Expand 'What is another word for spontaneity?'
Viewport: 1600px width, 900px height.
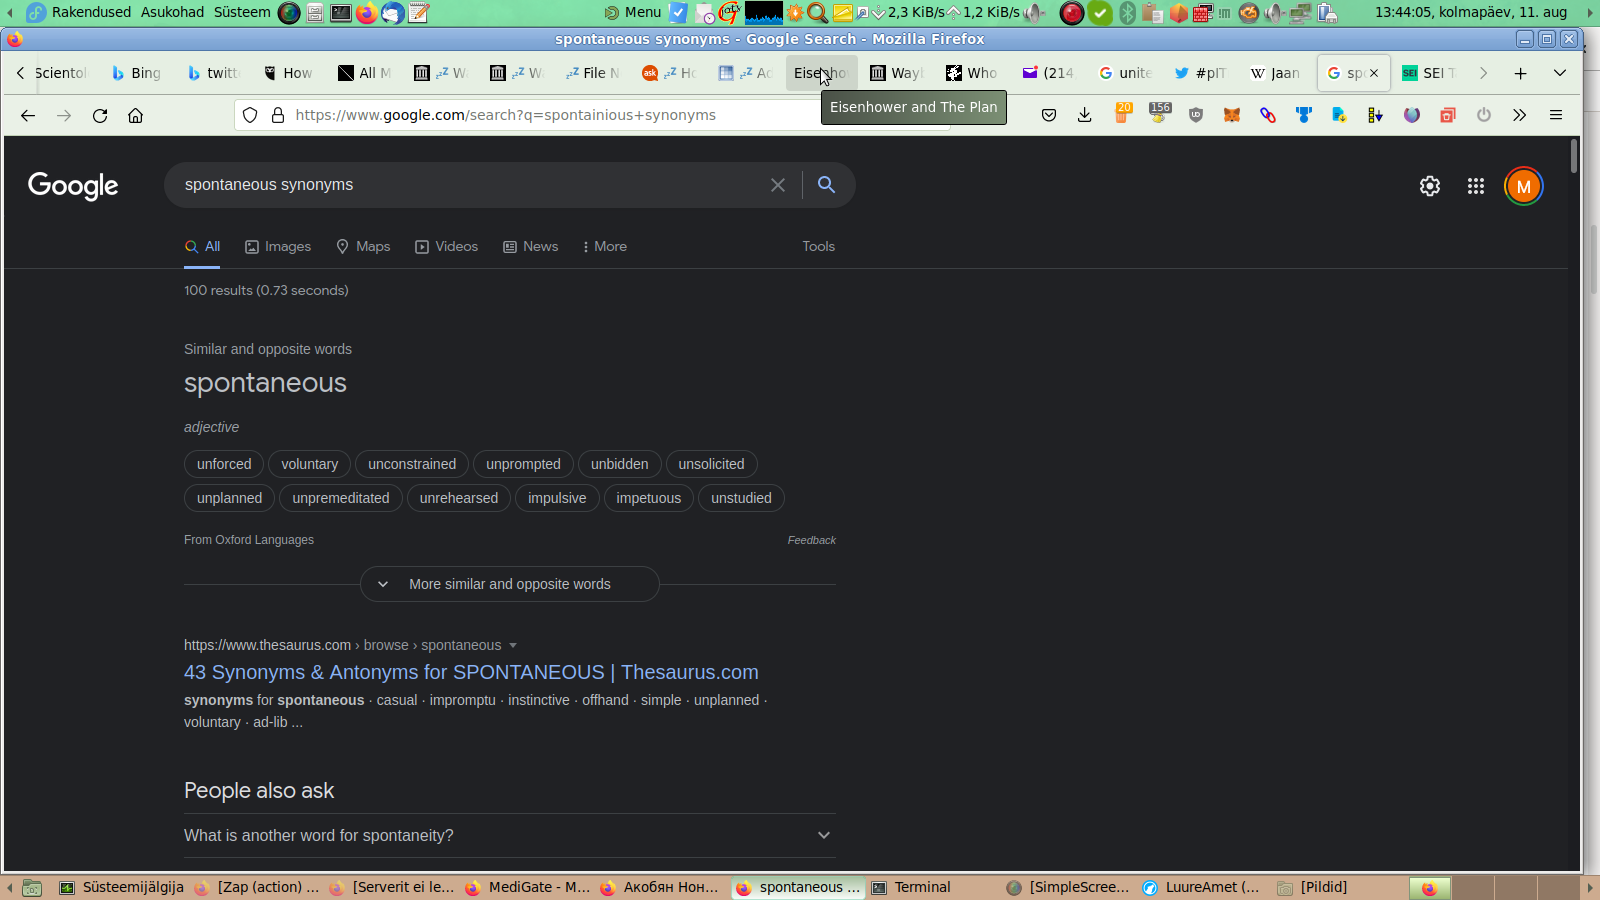[x=510, y=835]
